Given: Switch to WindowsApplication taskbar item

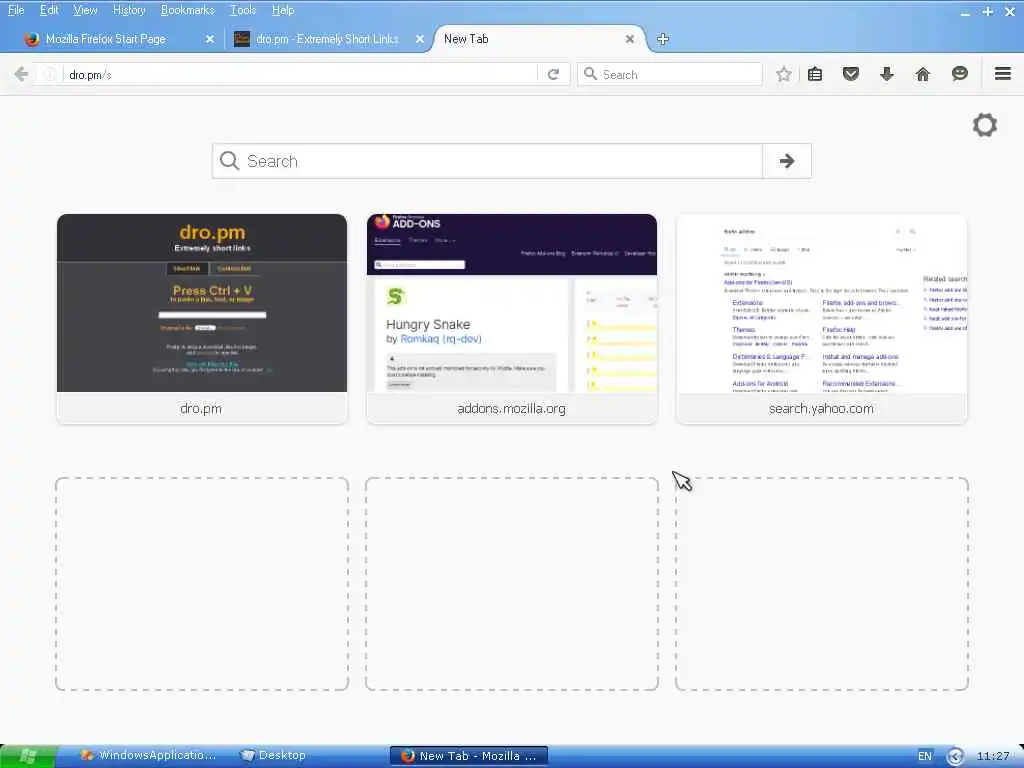Looking at the screenshot, I should point(148,756).
